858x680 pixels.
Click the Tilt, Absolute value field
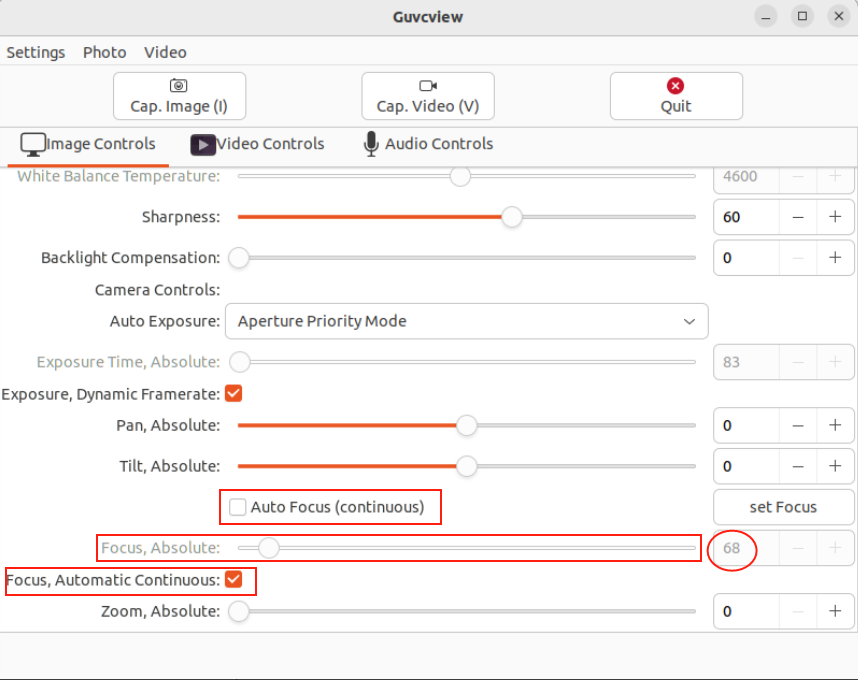(746, 466)
